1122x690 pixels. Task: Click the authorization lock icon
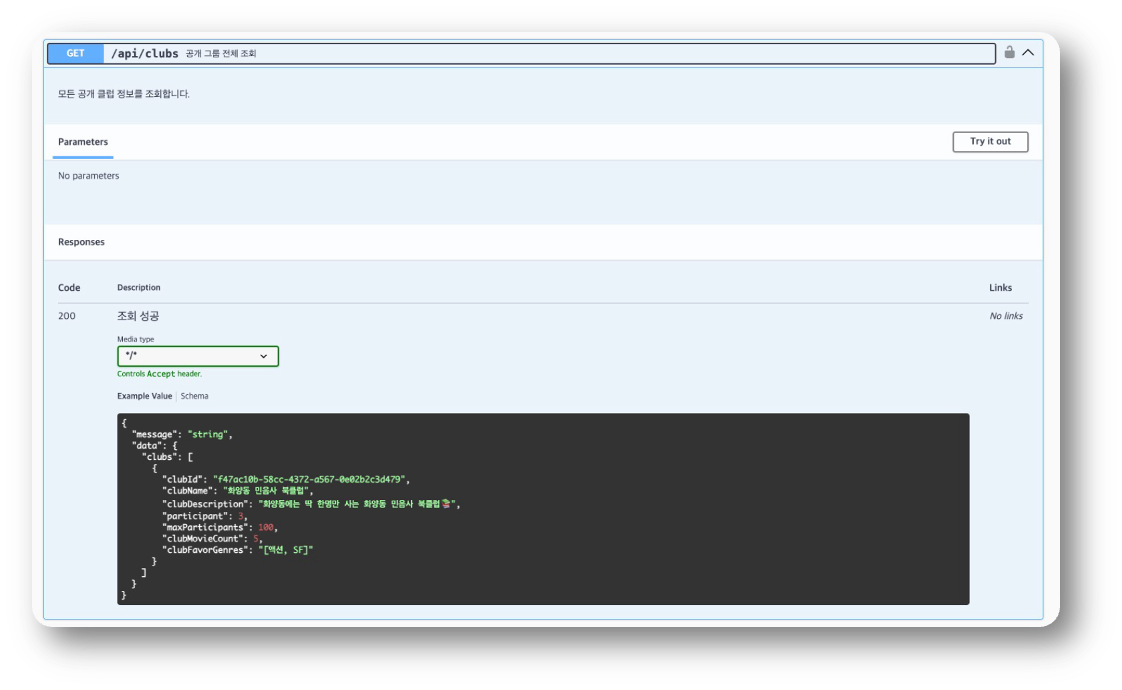click(1009, 52)
